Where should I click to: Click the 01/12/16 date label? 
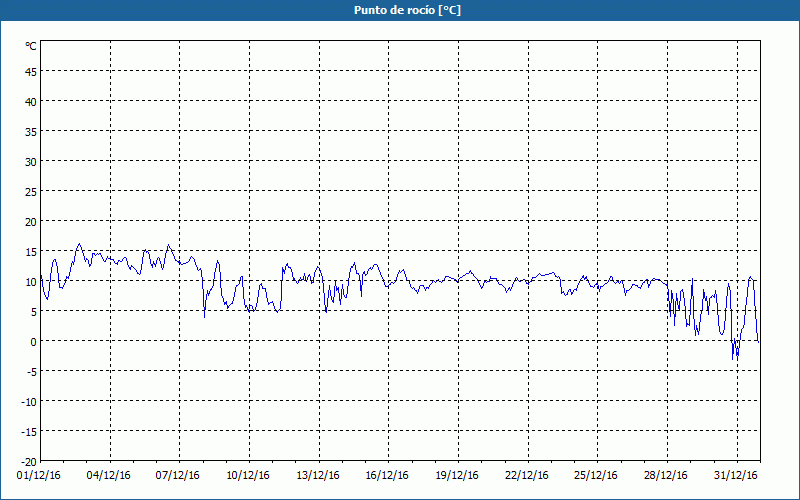pos(39,476)
